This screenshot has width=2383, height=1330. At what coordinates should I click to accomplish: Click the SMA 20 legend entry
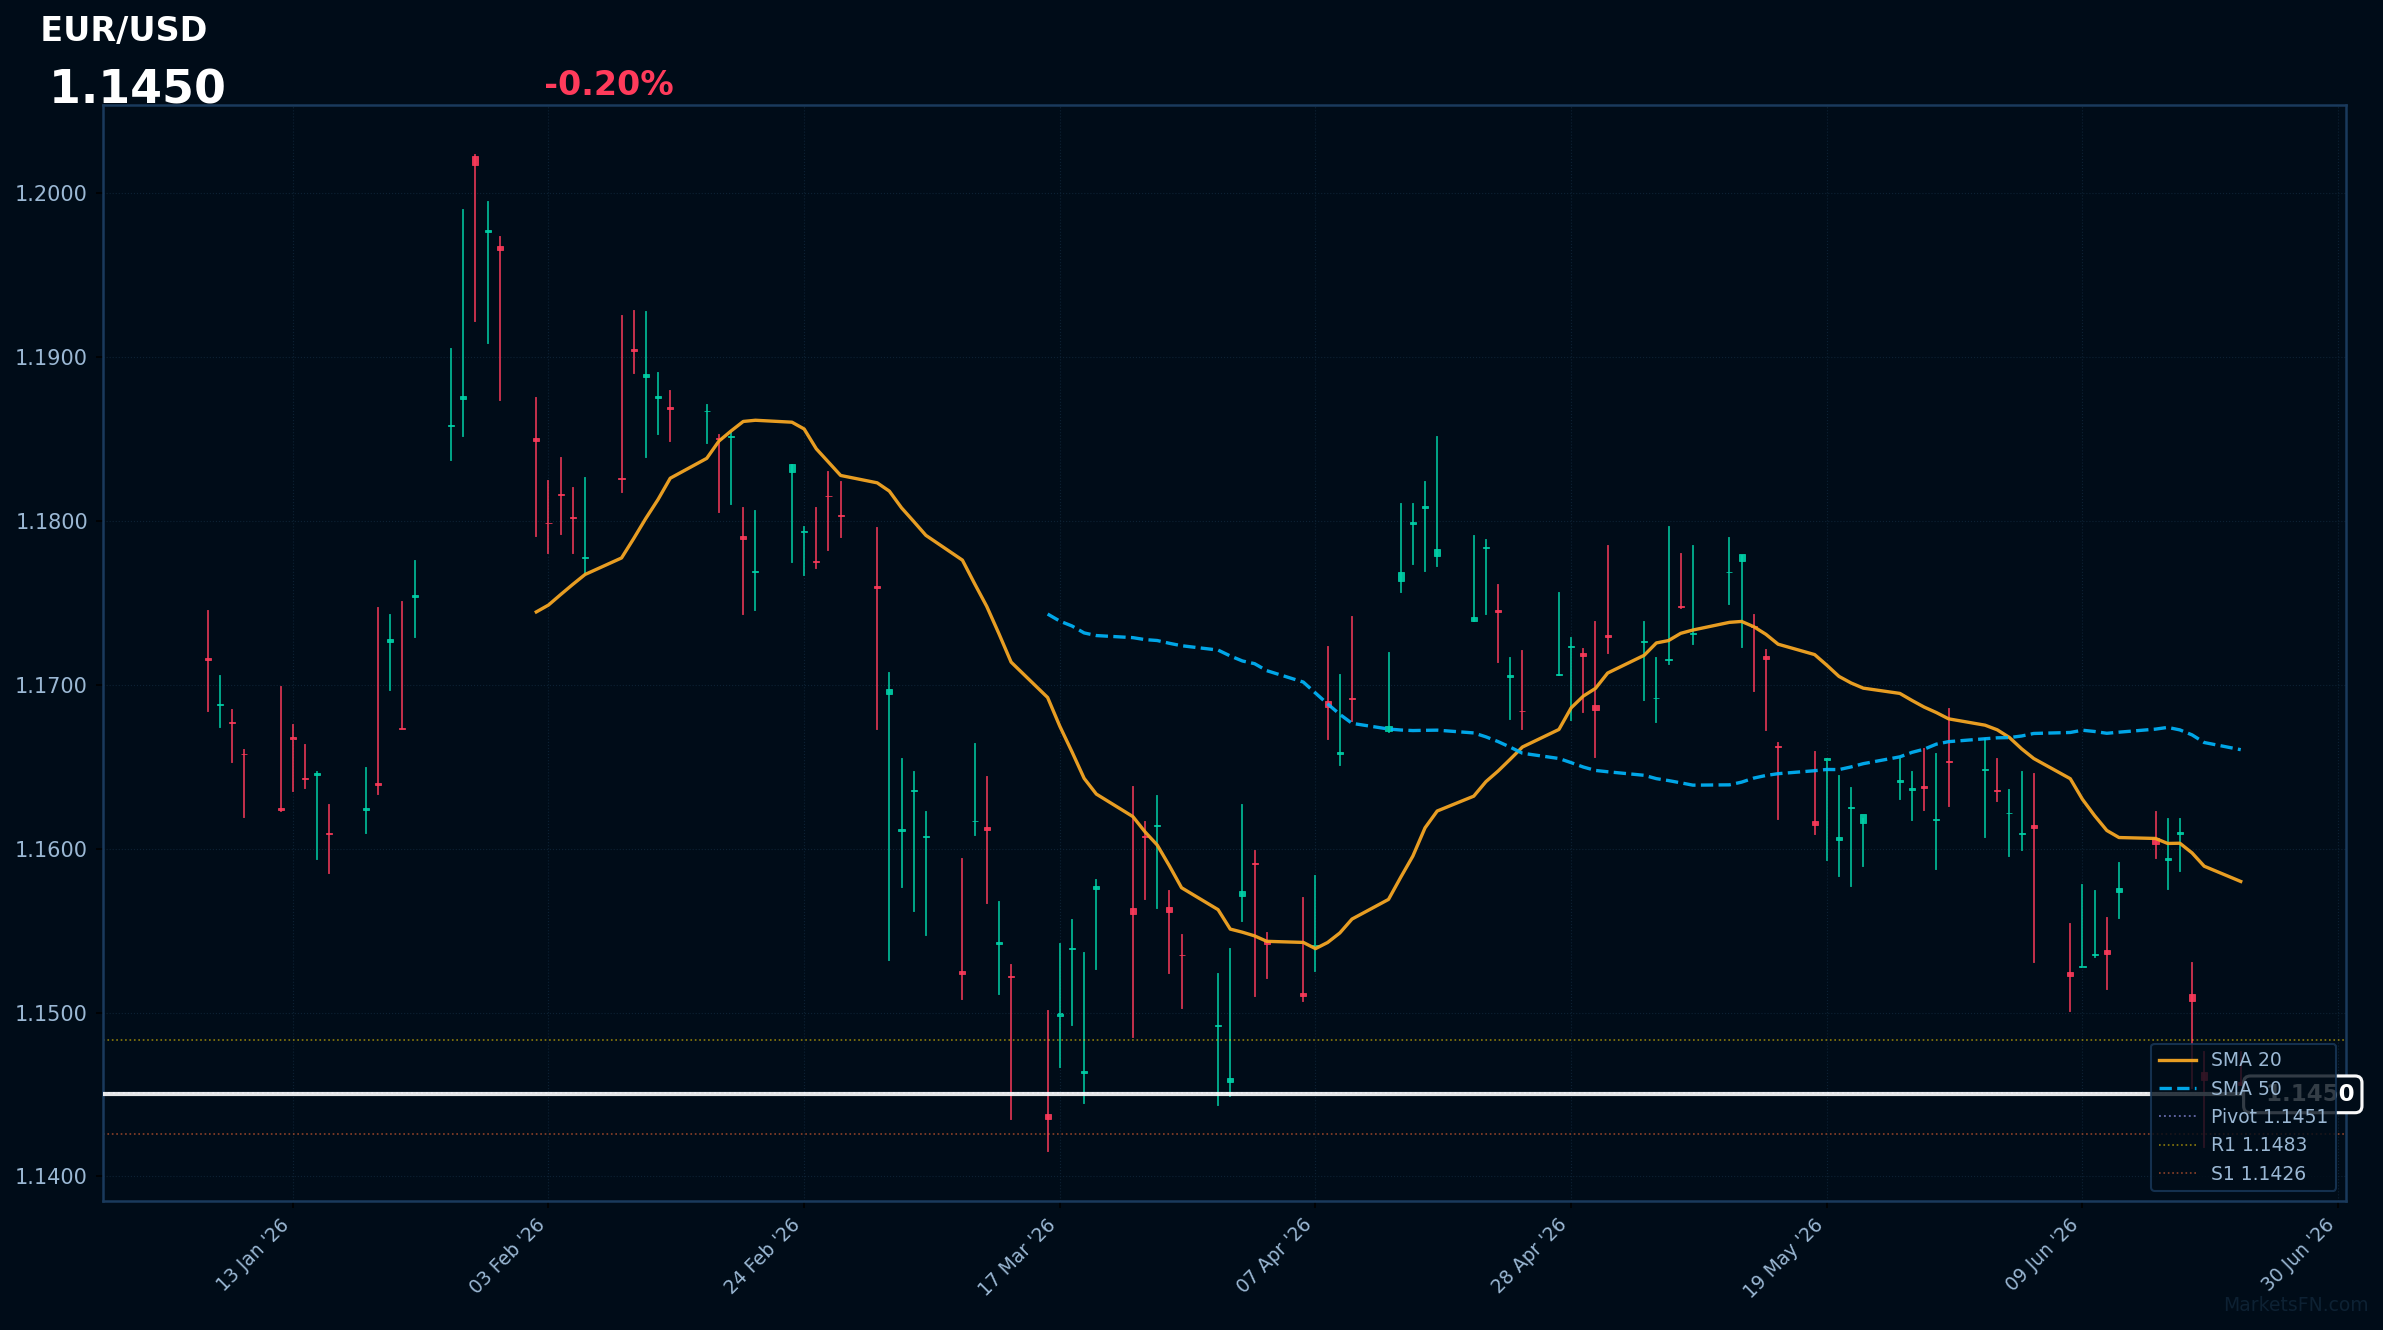click(2220, 1060)
